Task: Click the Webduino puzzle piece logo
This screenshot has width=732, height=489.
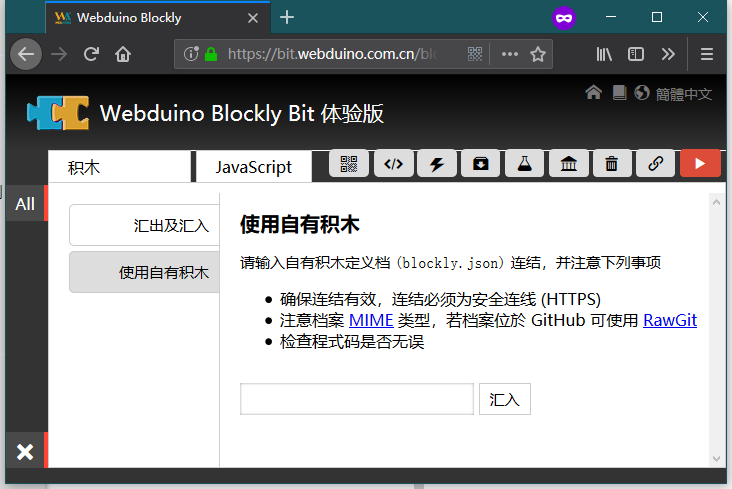Action: [58, 113]
